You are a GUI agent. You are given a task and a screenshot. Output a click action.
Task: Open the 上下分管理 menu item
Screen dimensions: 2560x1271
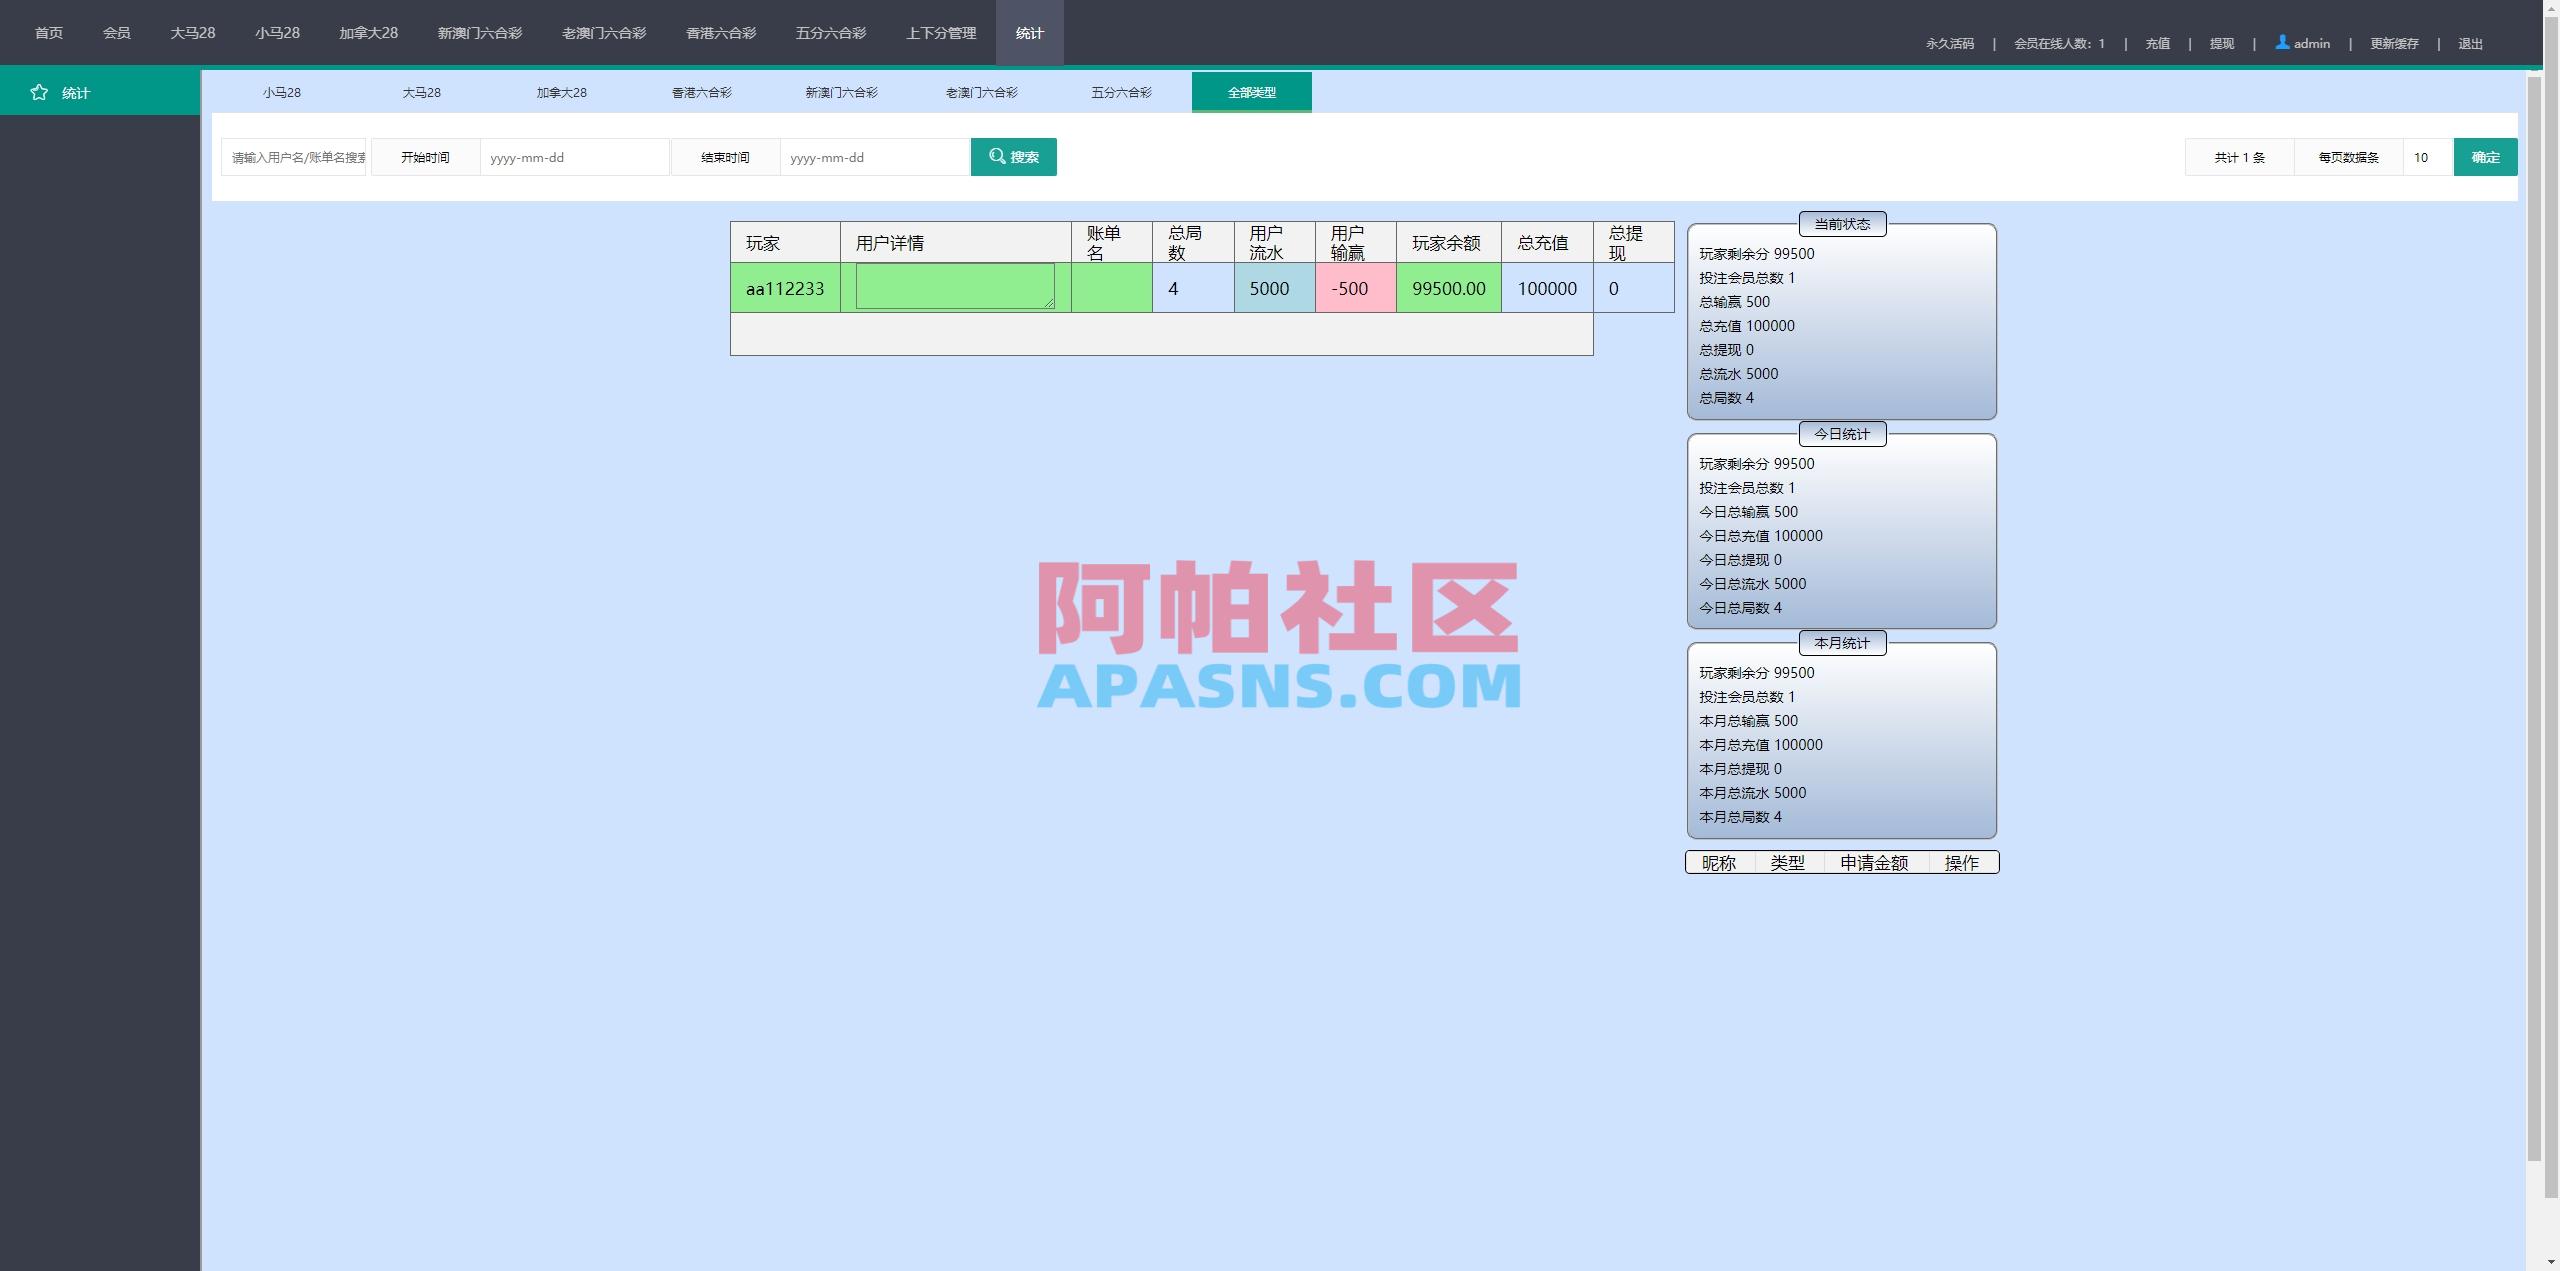pos(942,32)
